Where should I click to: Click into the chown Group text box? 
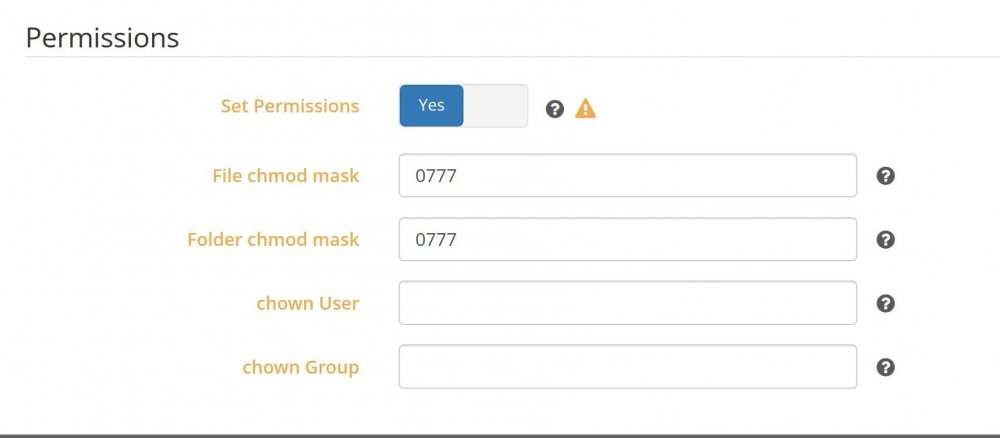(x=628, y=367)
